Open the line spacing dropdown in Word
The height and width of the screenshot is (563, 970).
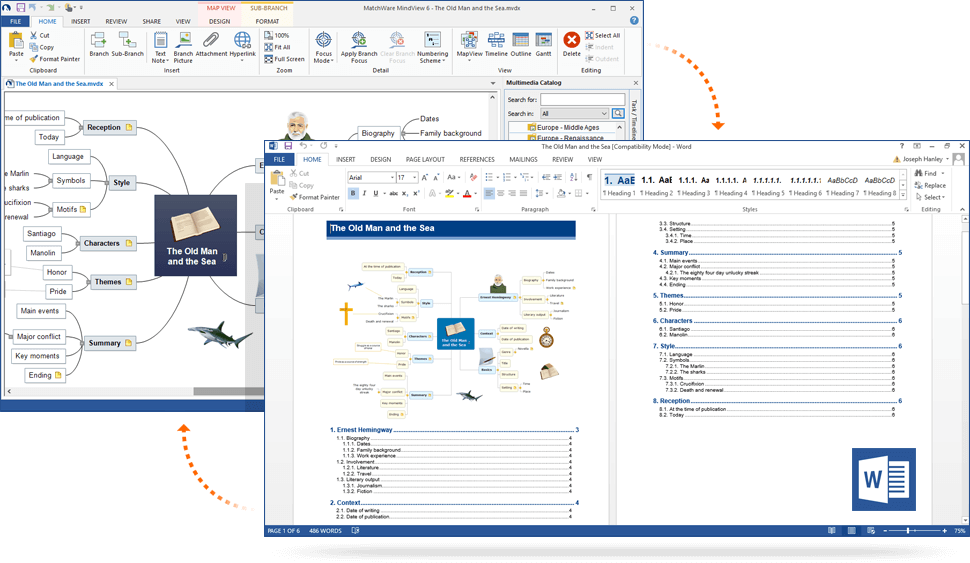(x=541, y=193)
